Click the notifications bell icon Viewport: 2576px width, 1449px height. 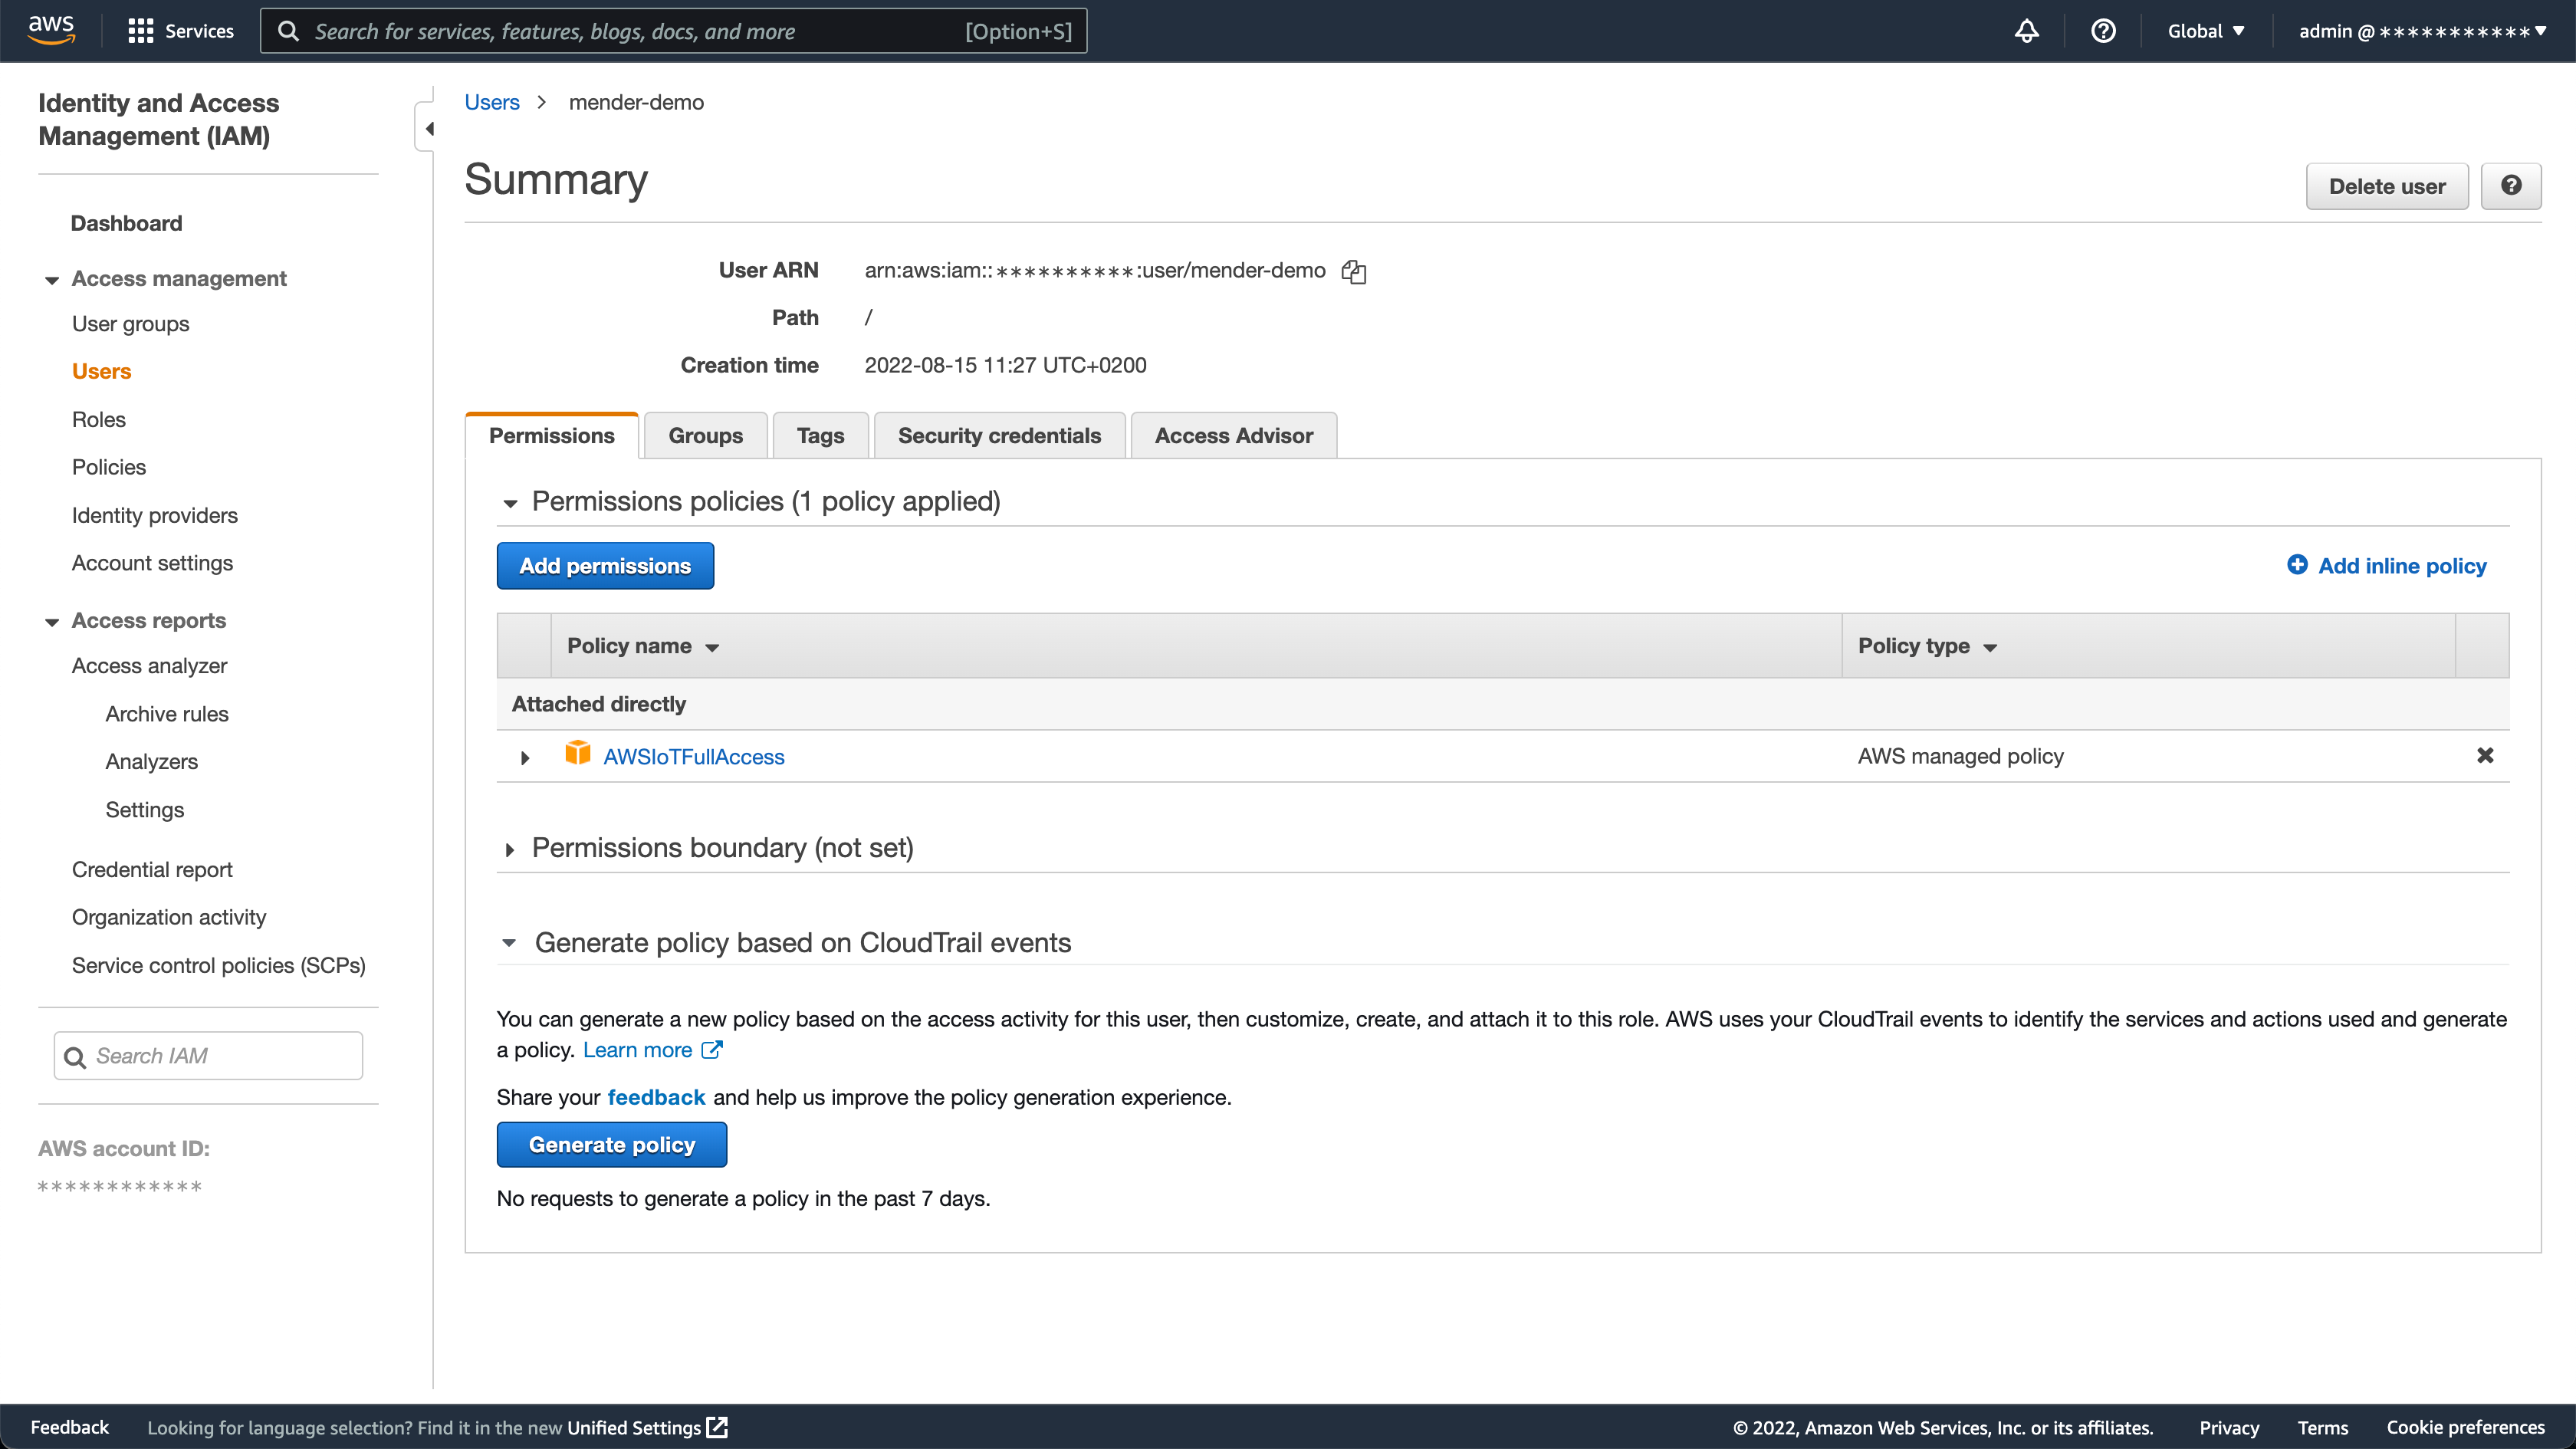(2026, 31)
